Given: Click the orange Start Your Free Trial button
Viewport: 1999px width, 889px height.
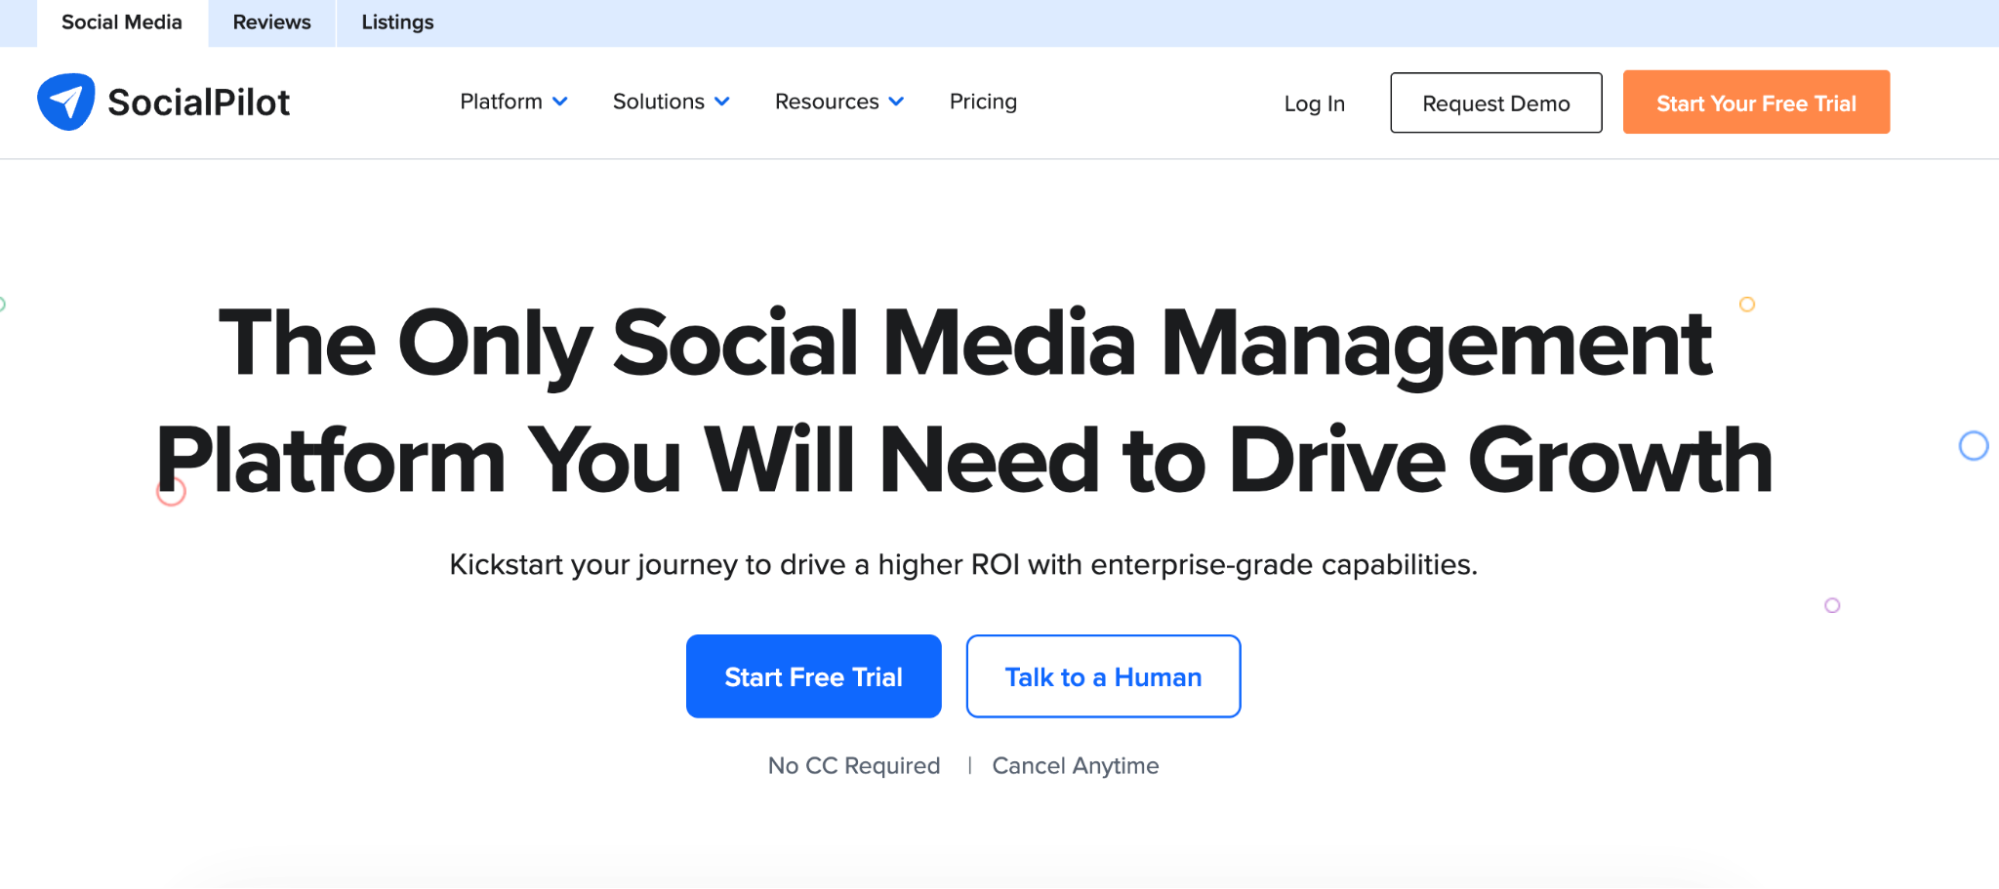Looking at the screenshot, I should pos(1756,103).
